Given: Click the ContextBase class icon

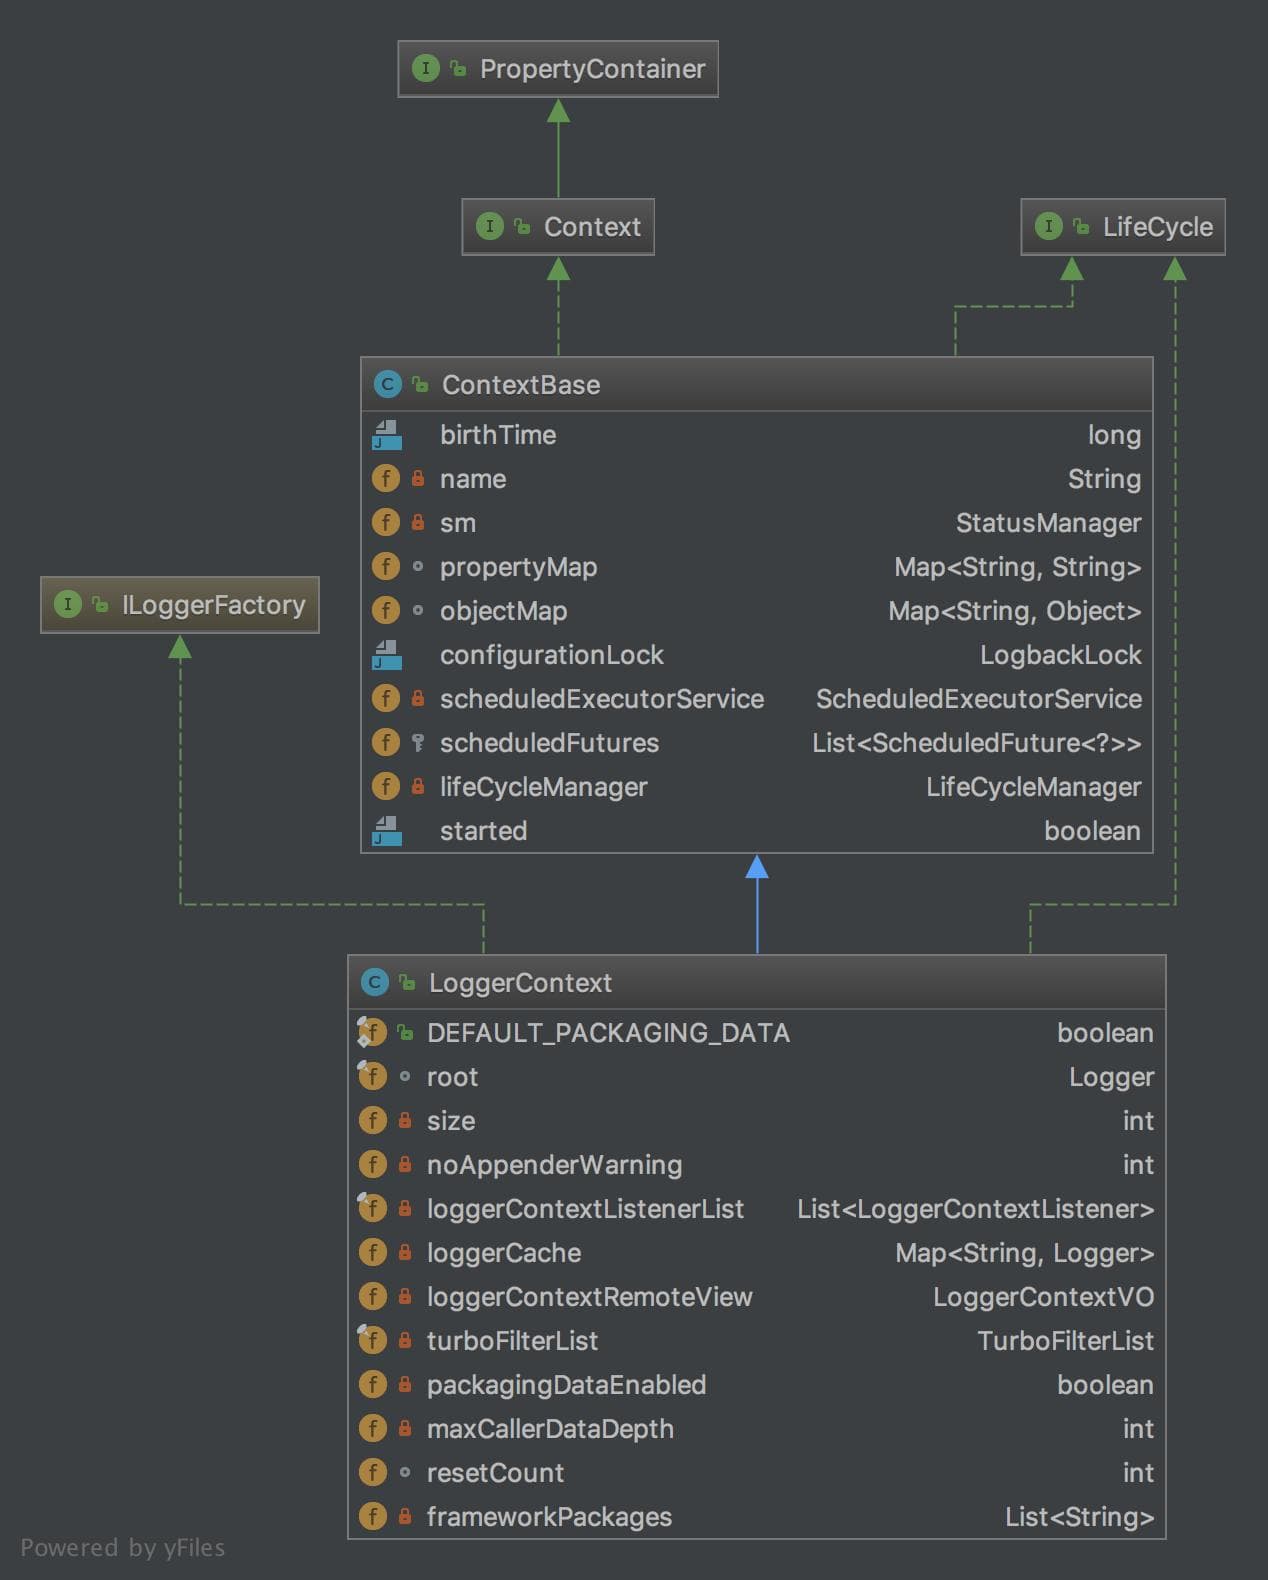Looking at the screenshot, I should tap(387, 385).
